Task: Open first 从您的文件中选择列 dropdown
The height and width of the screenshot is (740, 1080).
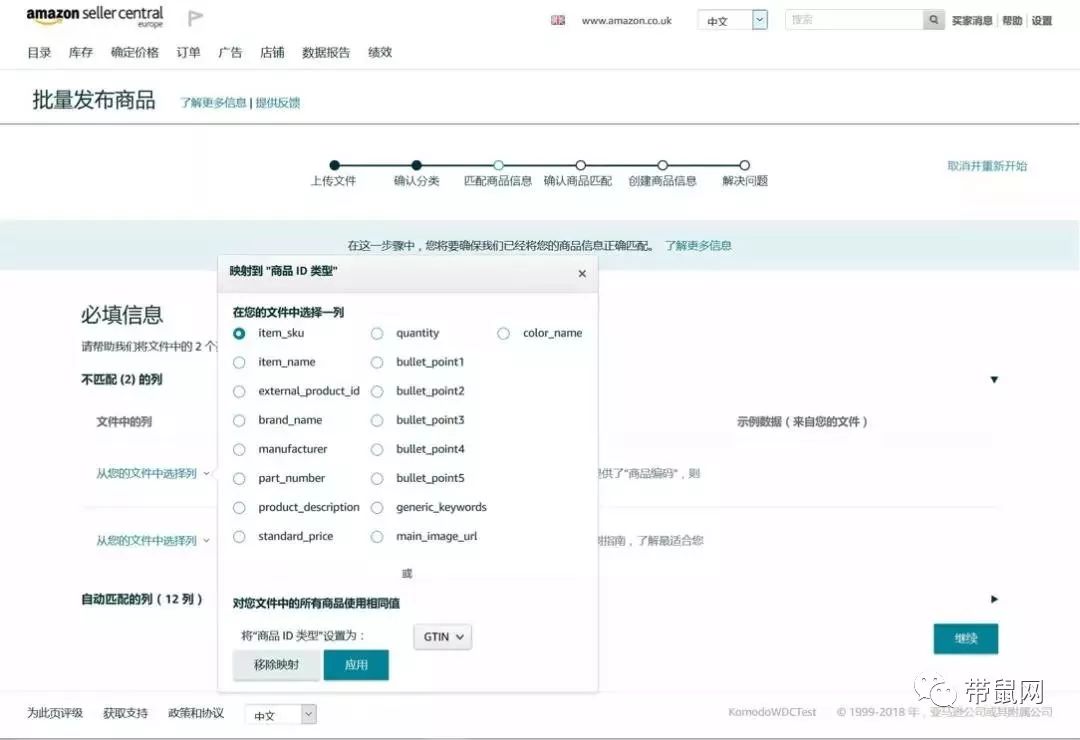Action: [x=152, y=473]
